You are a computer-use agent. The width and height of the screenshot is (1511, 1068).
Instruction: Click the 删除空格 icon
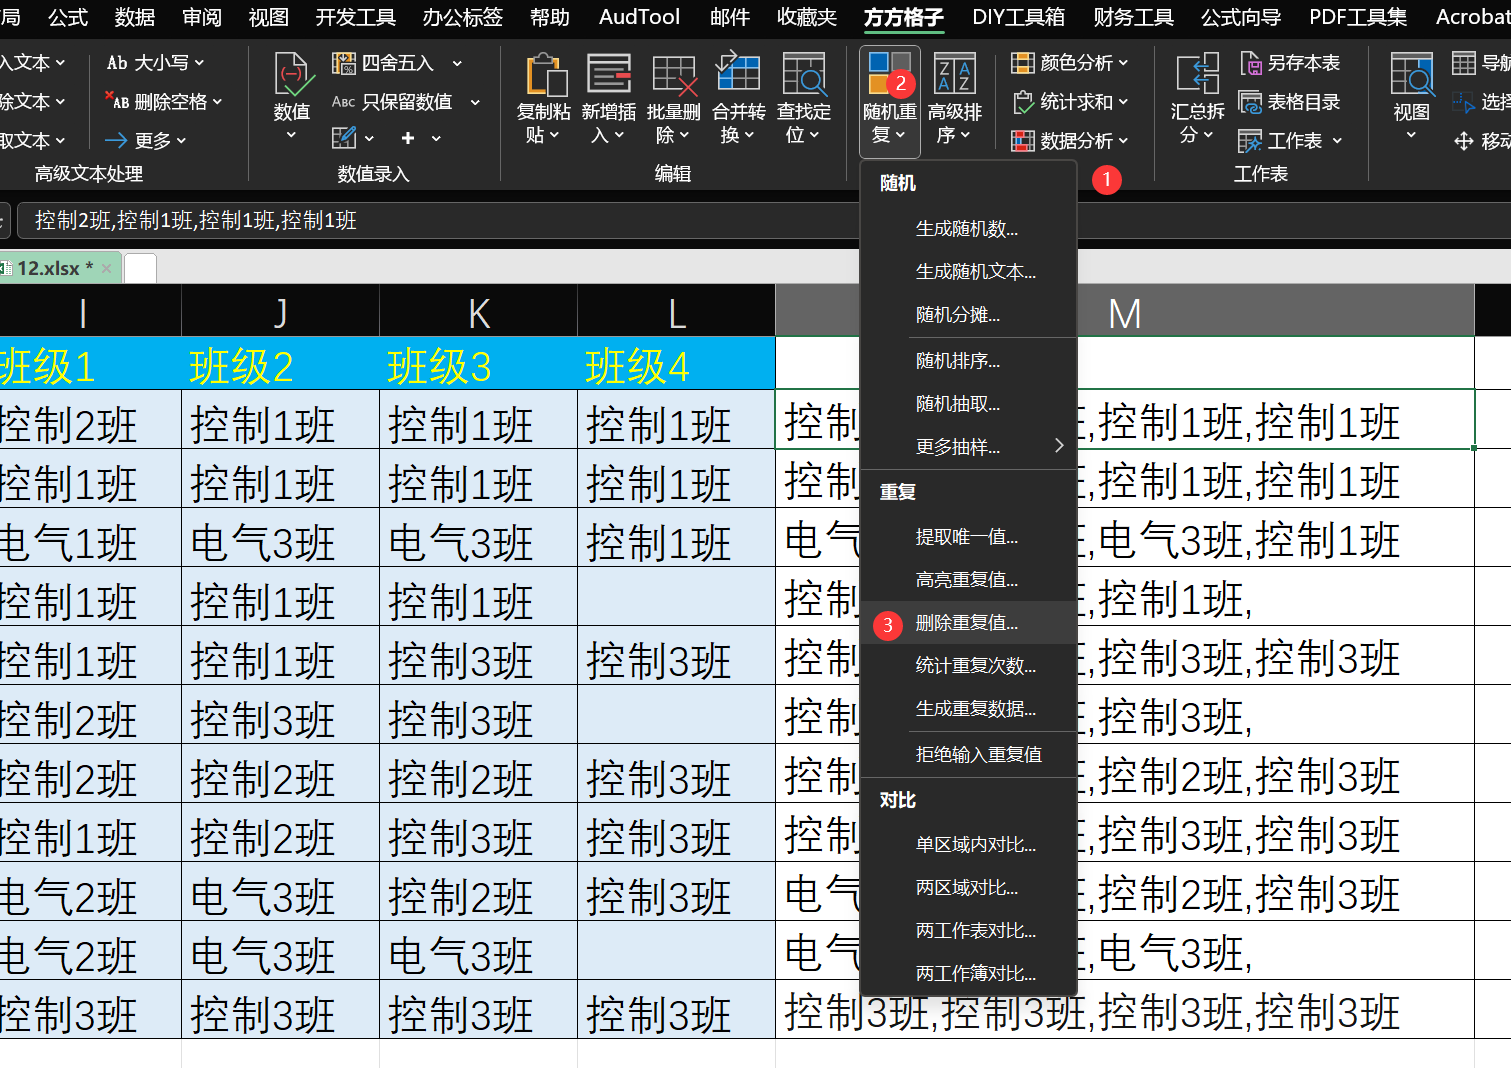point(117,101)
